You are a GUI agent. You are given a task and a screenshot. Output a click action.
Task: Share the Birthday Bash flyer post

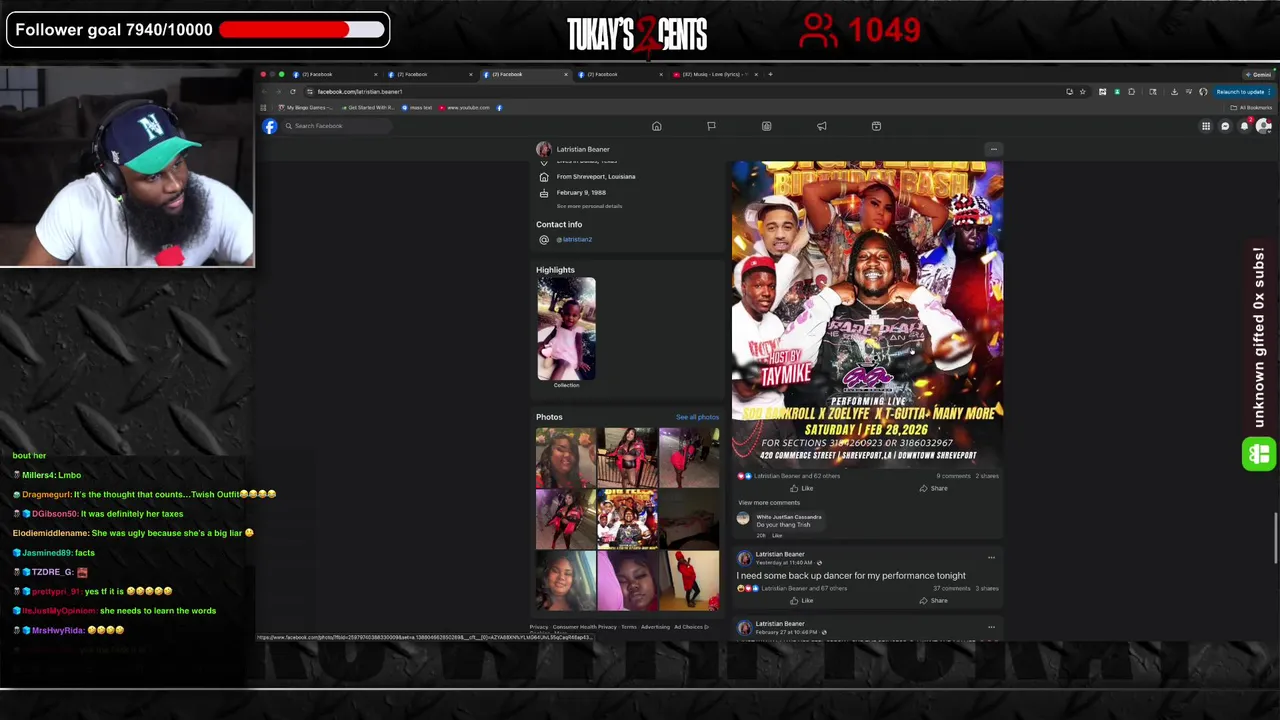(933, 488)
